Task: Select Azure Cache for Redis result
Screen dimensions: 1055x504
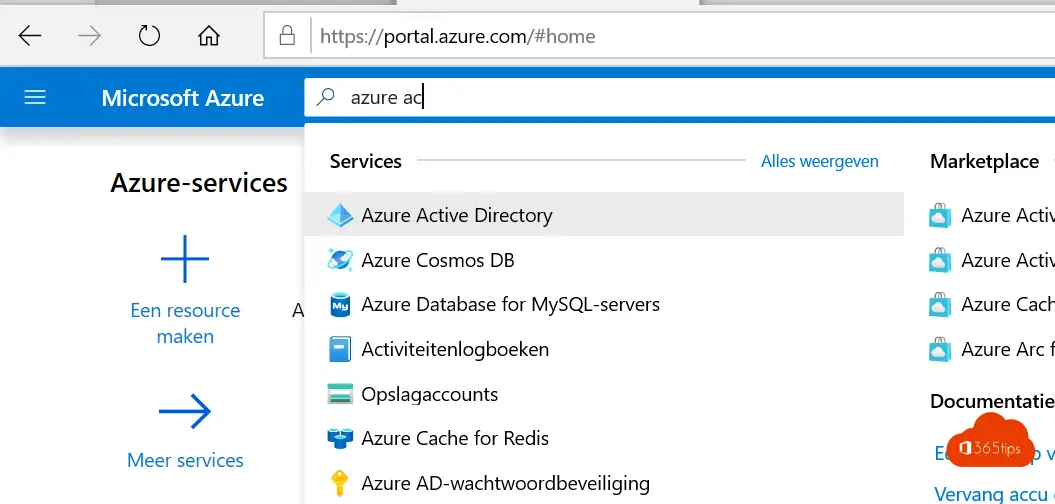Action: pos(604,439)
